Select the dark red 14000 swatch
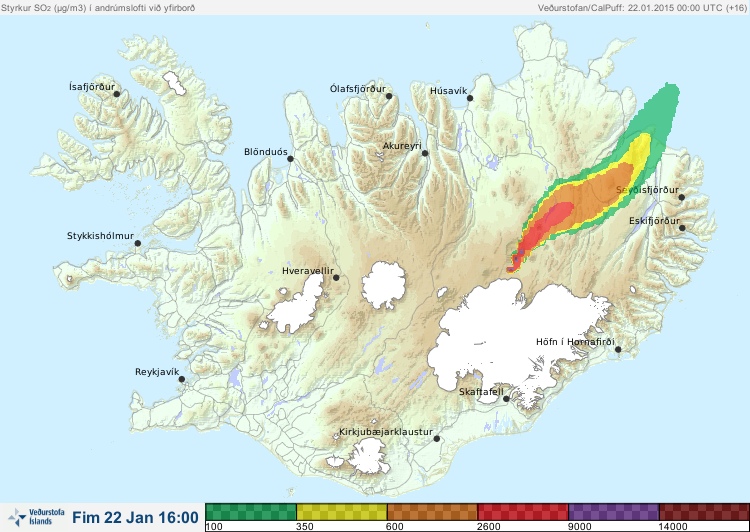This screenshot has width=750, height=532. tap(704, 512)
